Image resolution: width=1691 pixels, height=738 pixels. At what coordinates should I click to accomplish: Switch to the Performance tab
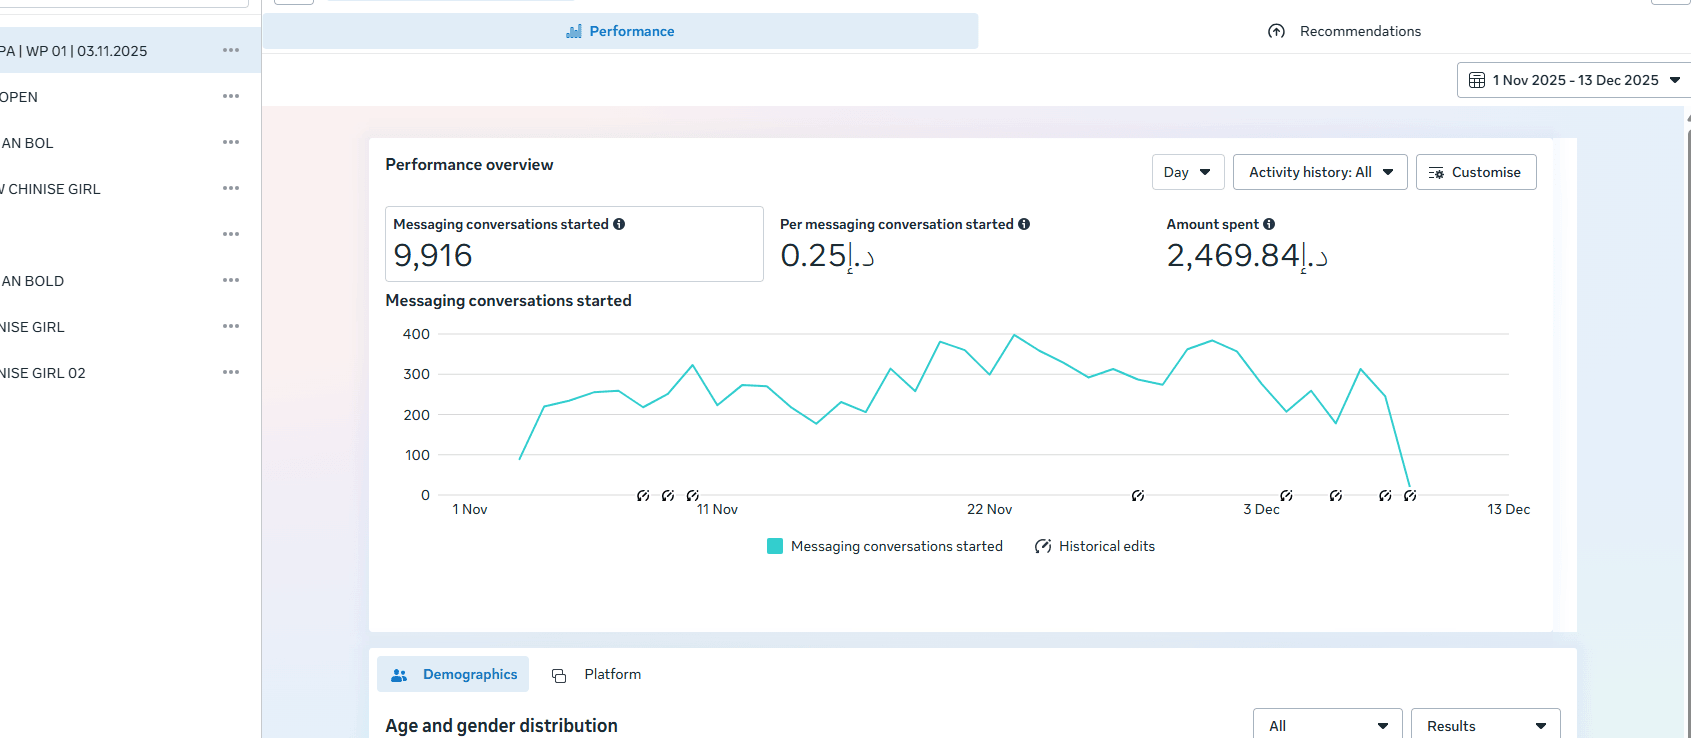pos(620,31)
